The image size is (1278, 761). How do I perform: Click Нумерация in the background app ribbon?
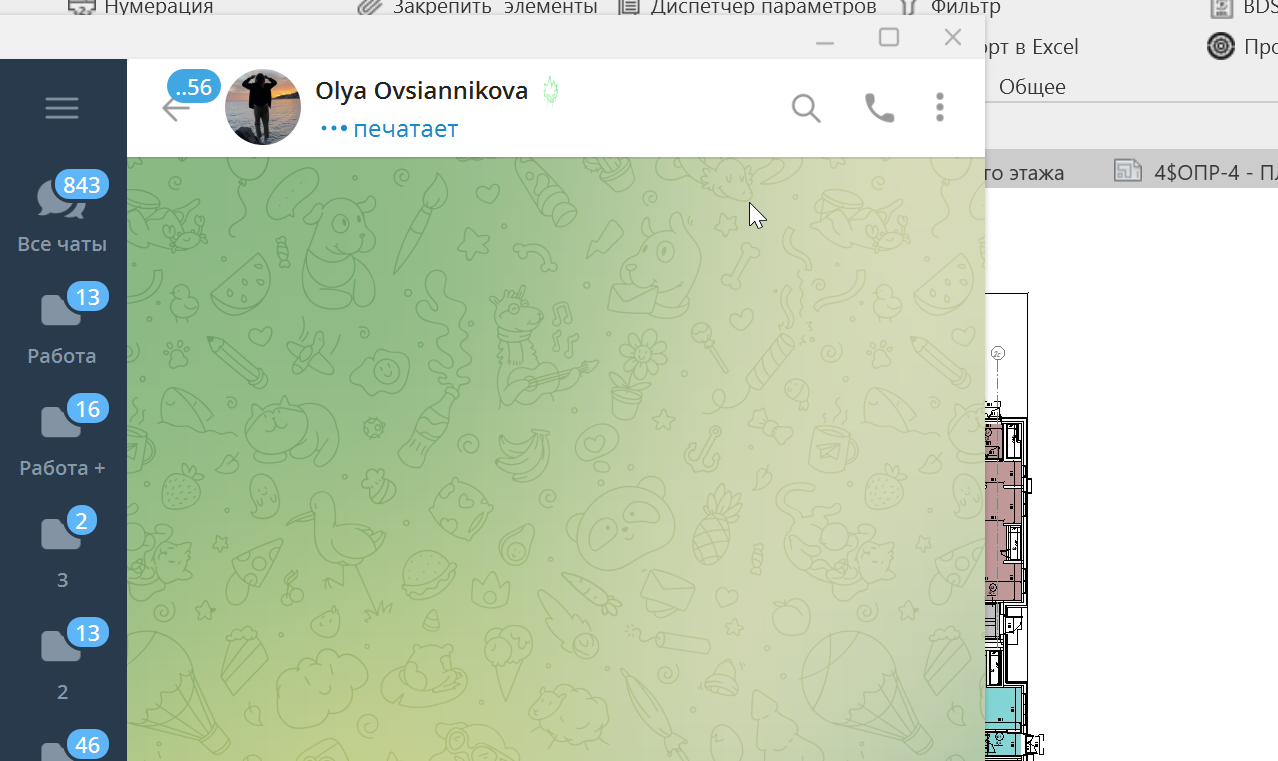(x=142, y=8)
